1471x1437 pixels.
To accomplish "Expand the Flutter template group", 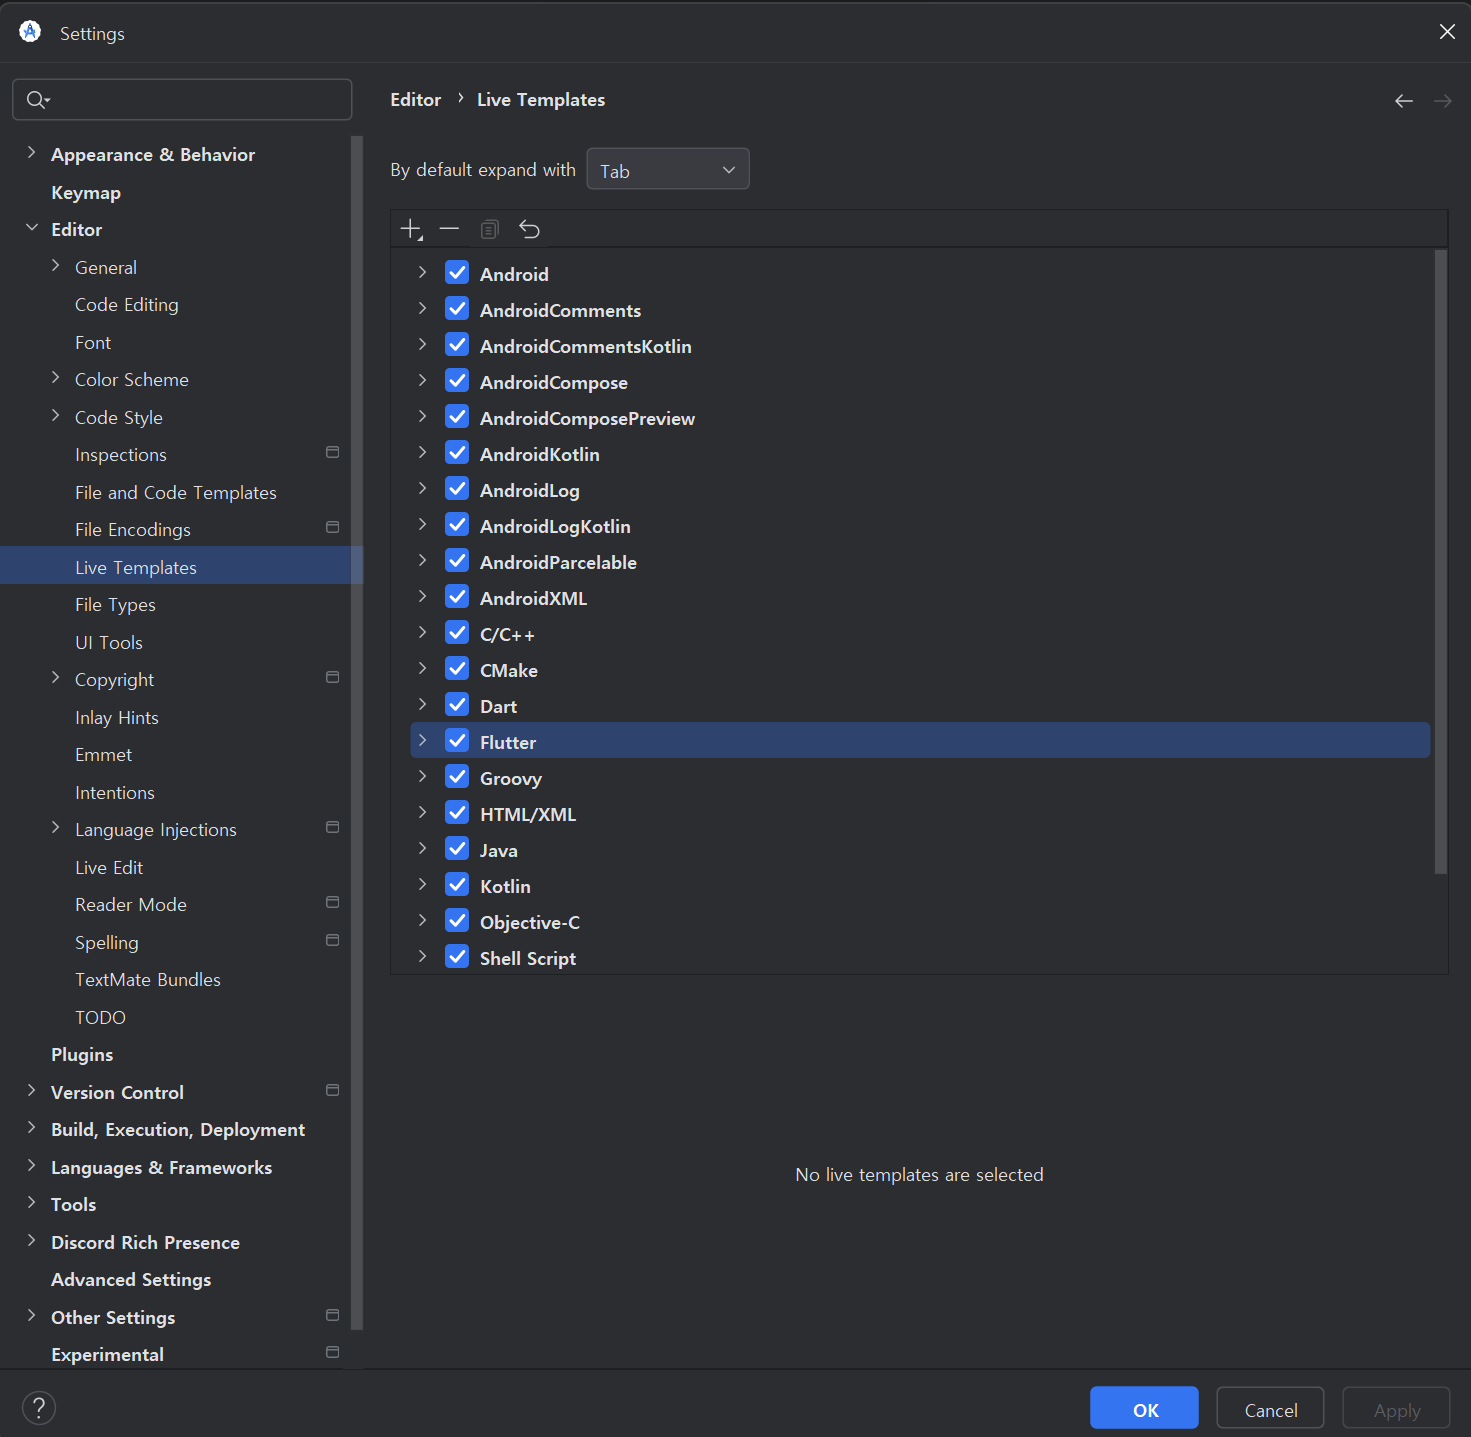I will [x=422, y=741].
